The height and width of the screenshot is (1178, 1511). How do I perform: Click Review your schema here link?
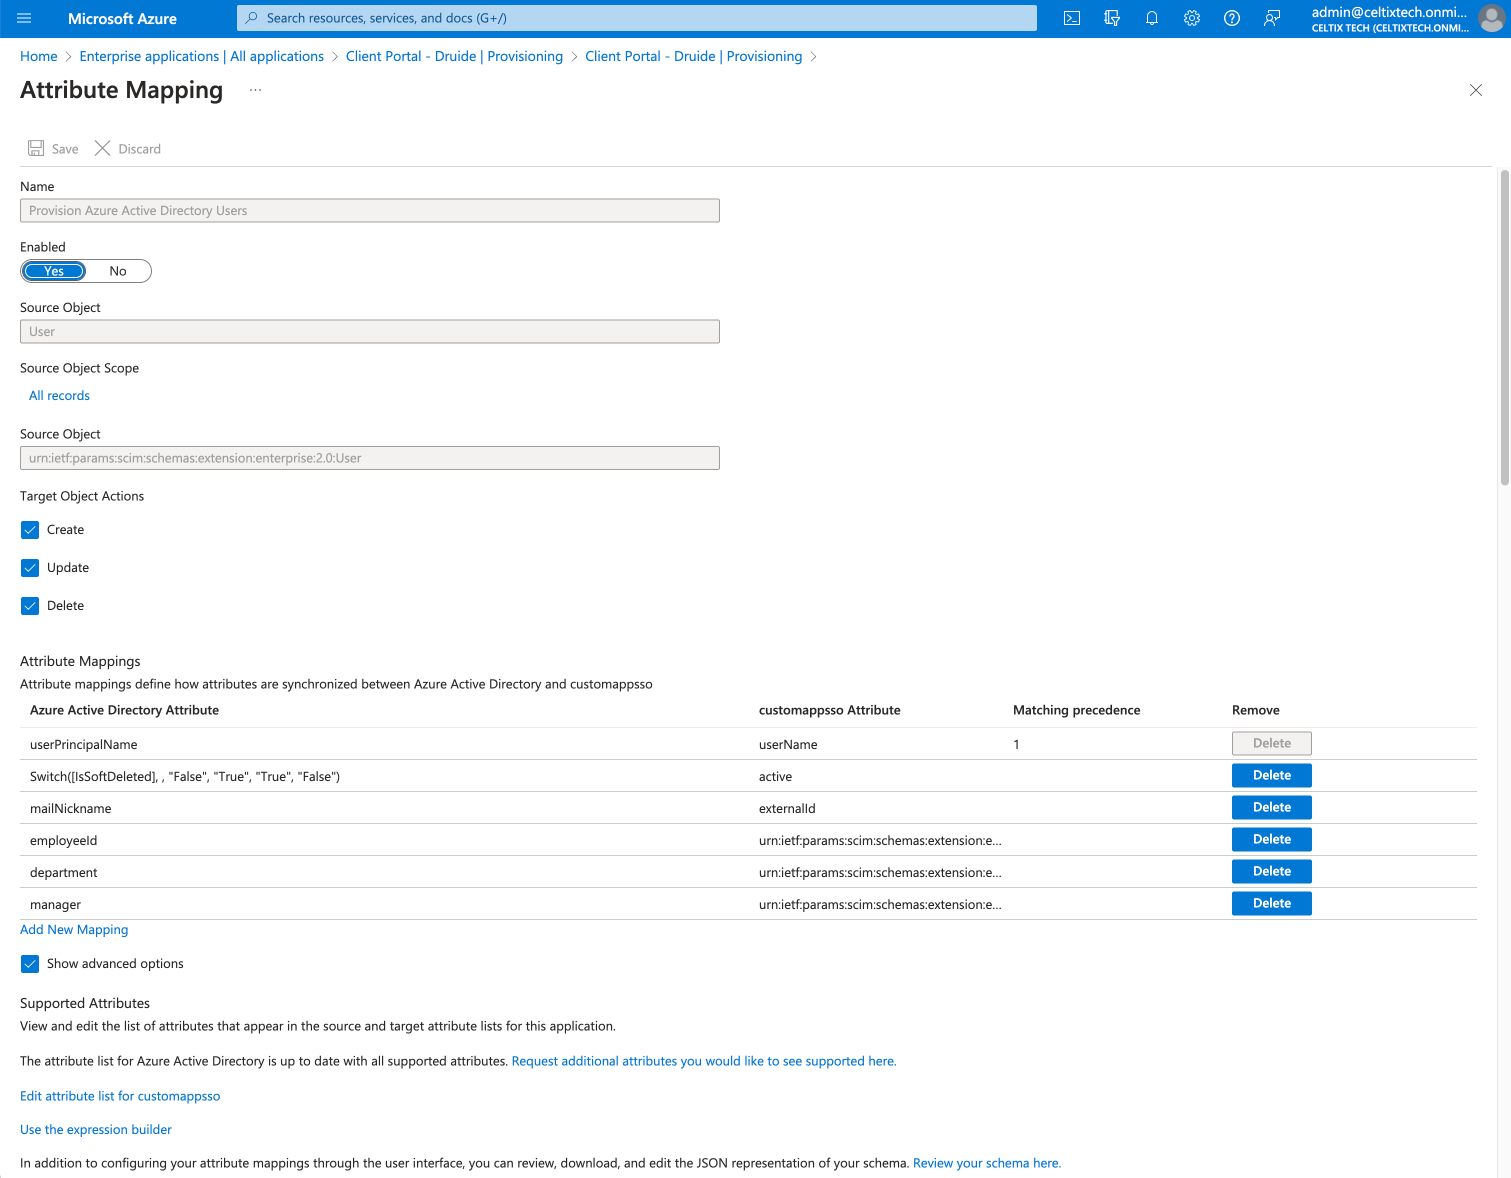tap(987, 1163)
